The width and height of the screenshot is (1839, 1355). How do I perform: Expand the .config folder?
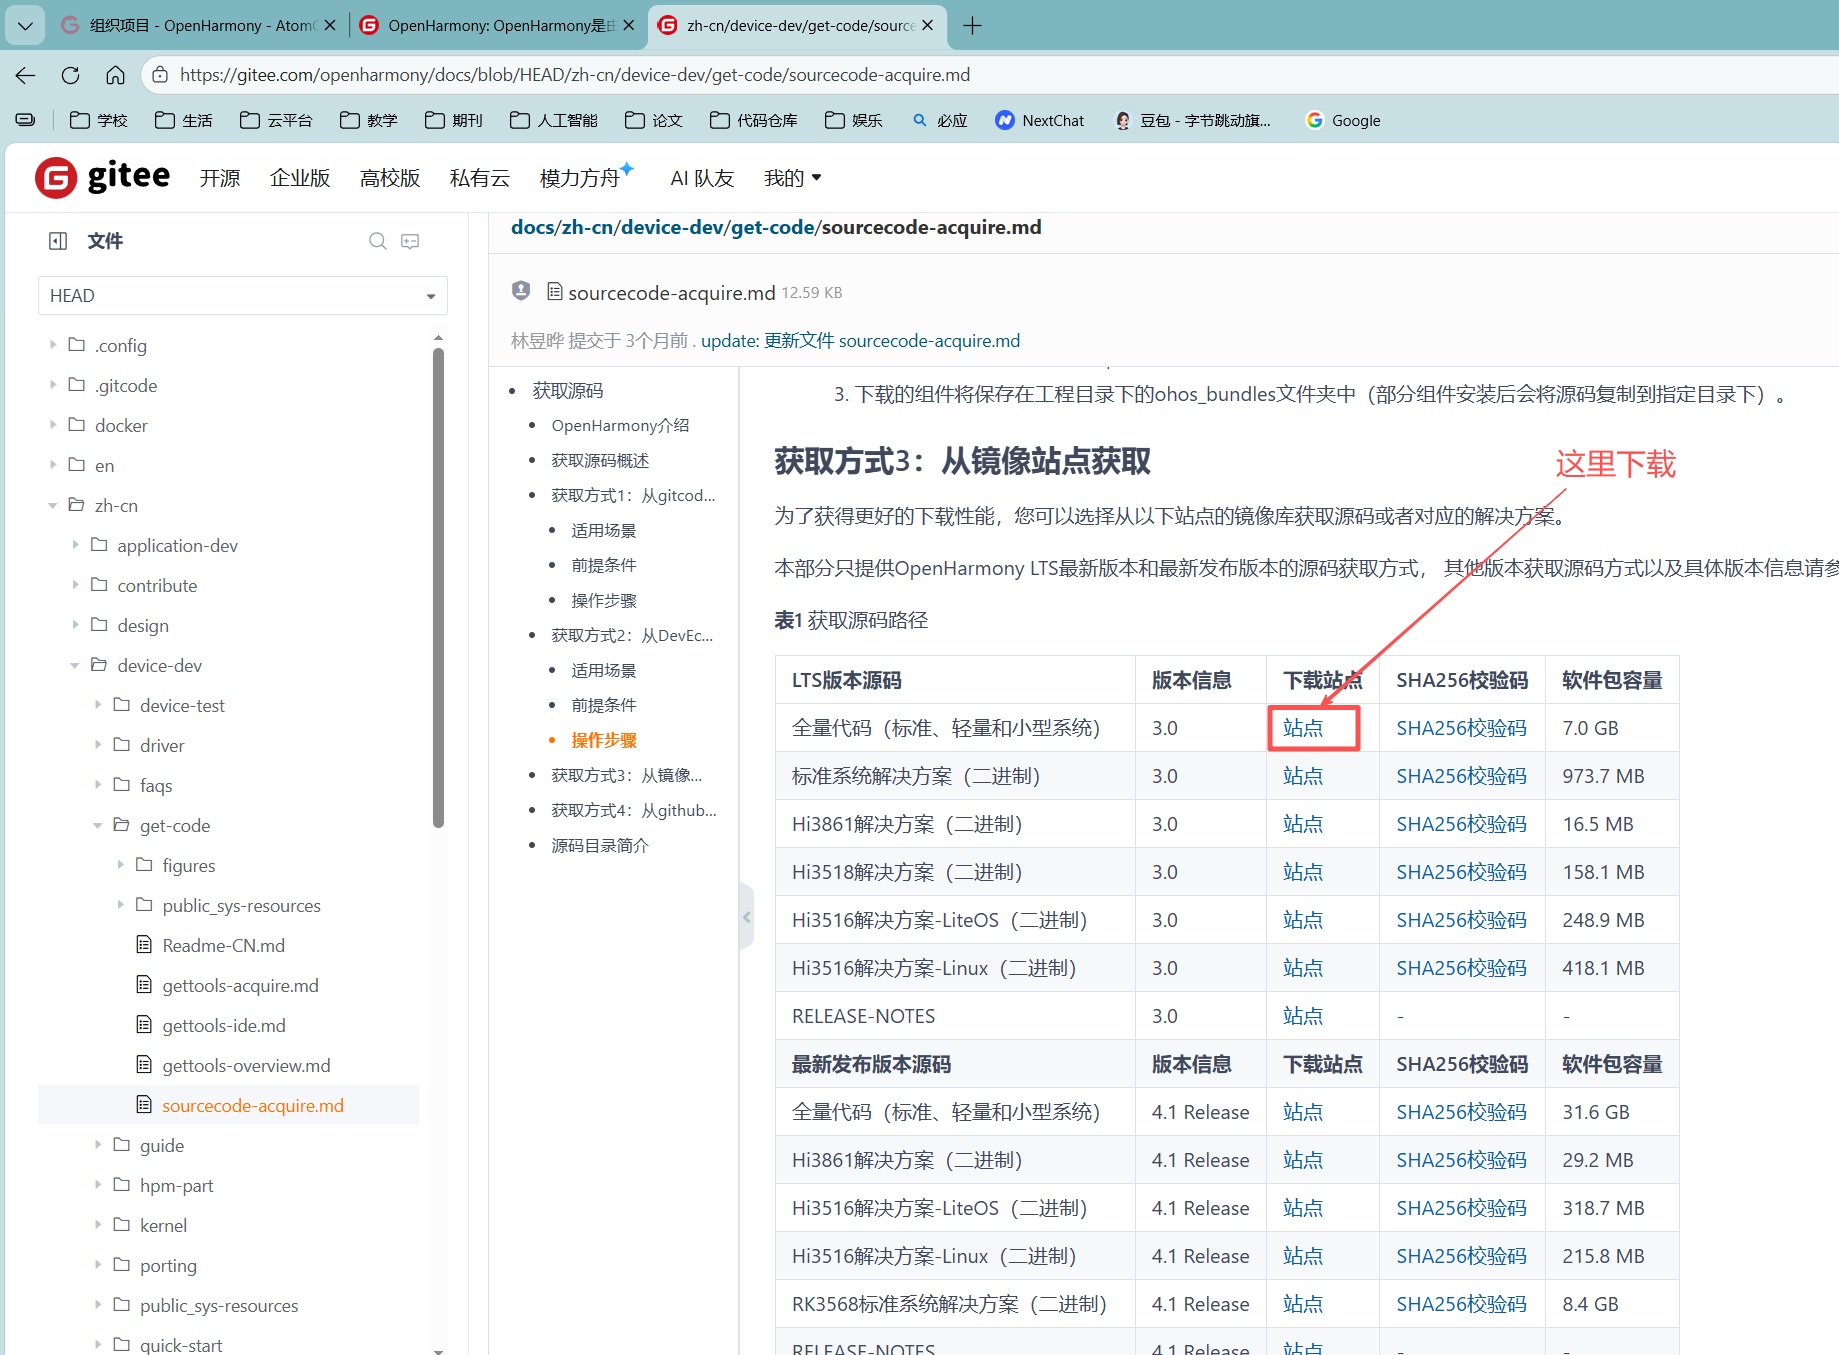[52, 345]
